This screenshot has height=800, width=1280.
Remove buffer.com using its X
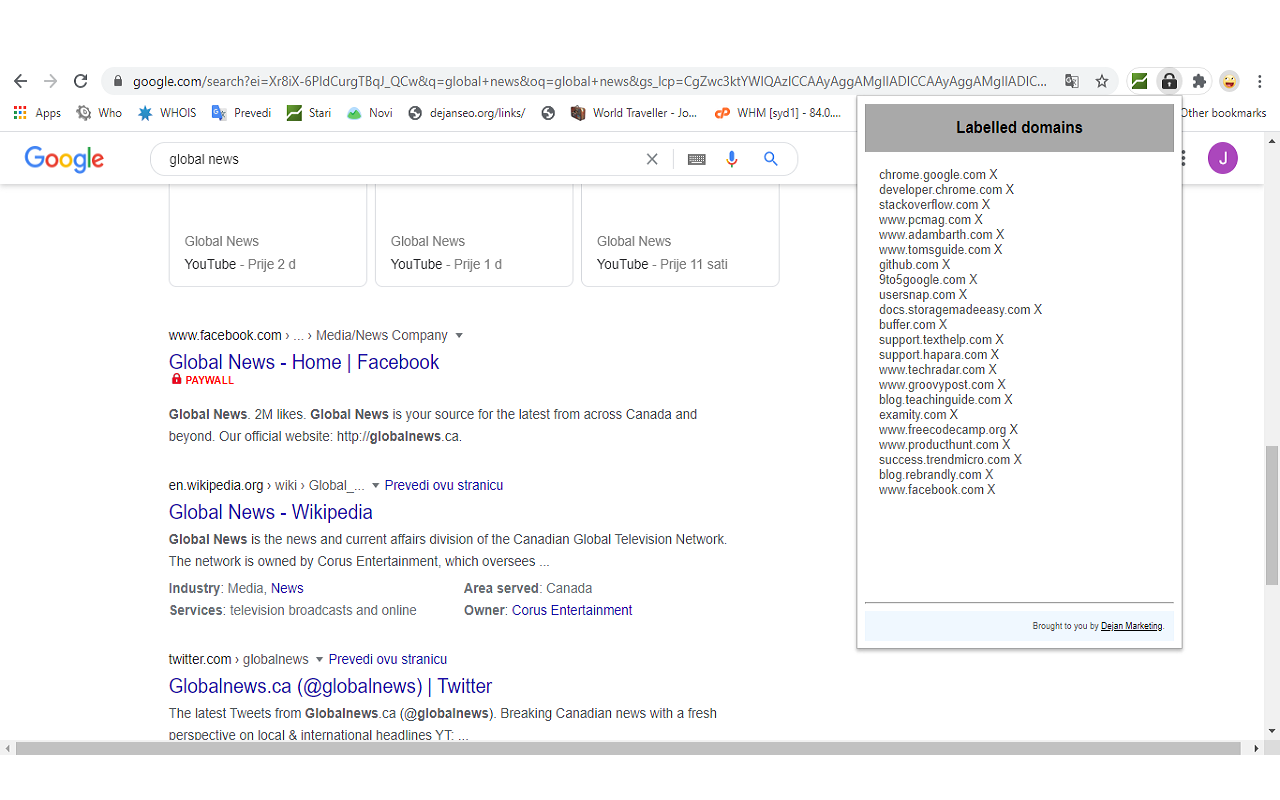tap(943, 325)
